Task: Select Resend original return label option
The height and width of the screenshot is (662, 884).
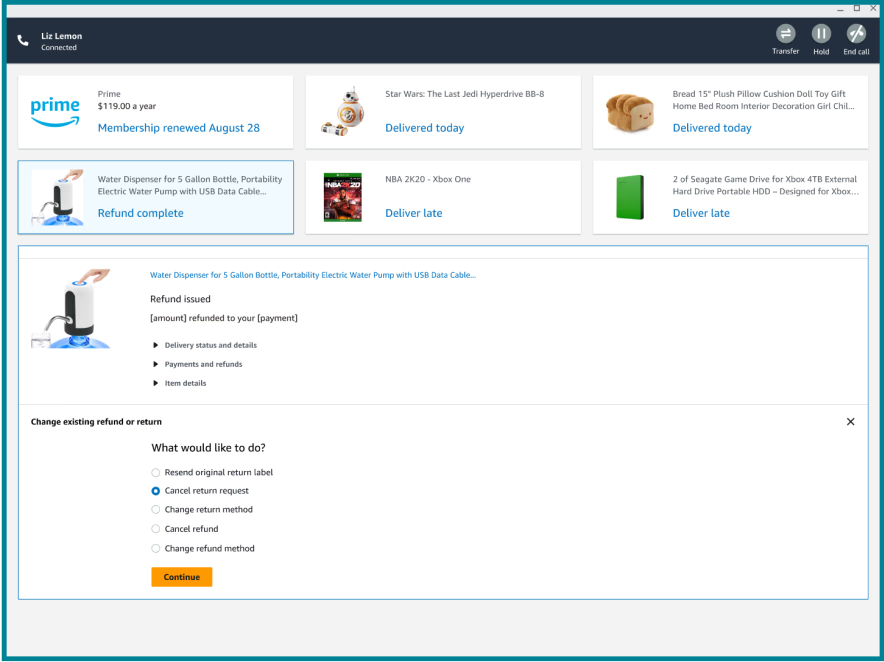Action: pos(156,472)
